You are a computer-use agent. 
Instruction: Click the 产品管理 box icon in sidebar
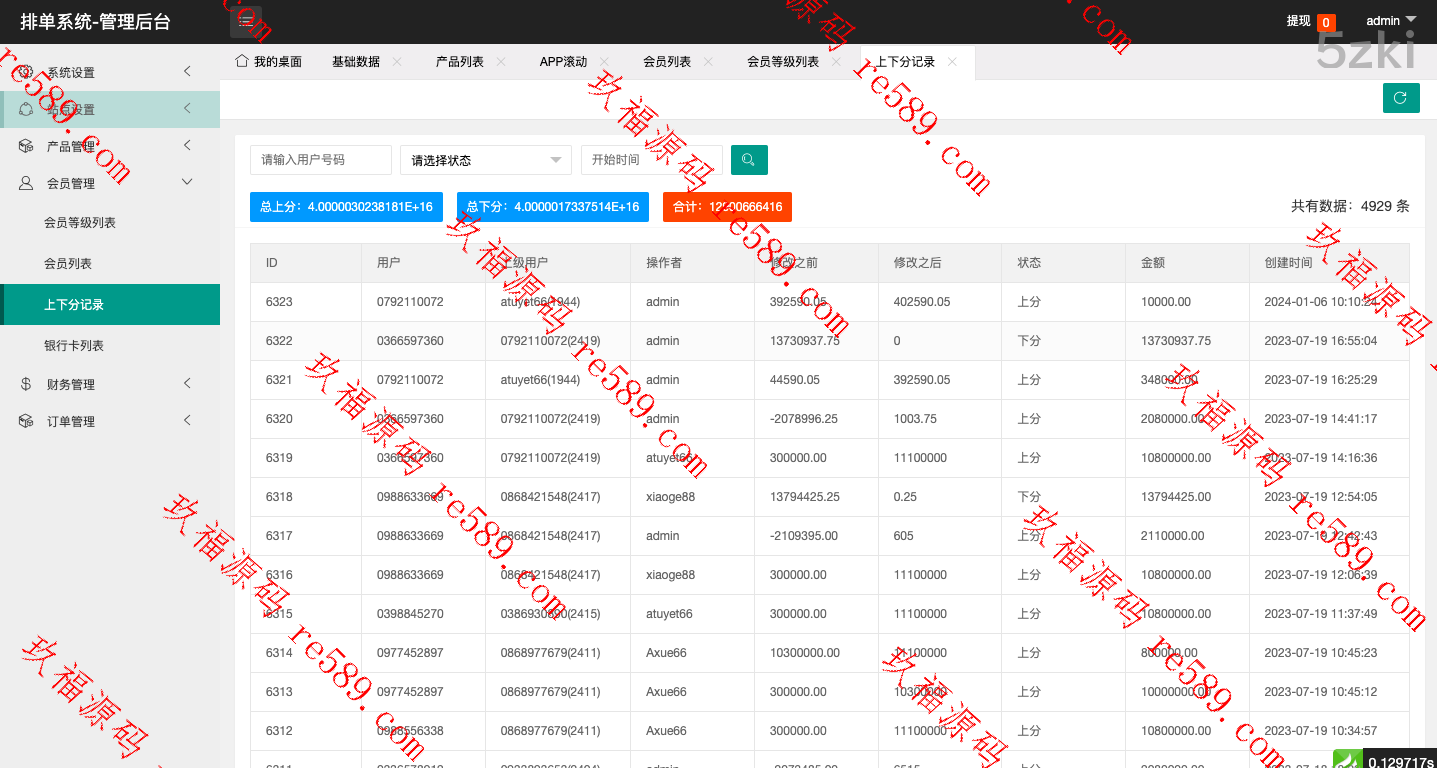(x=26, y=146)
